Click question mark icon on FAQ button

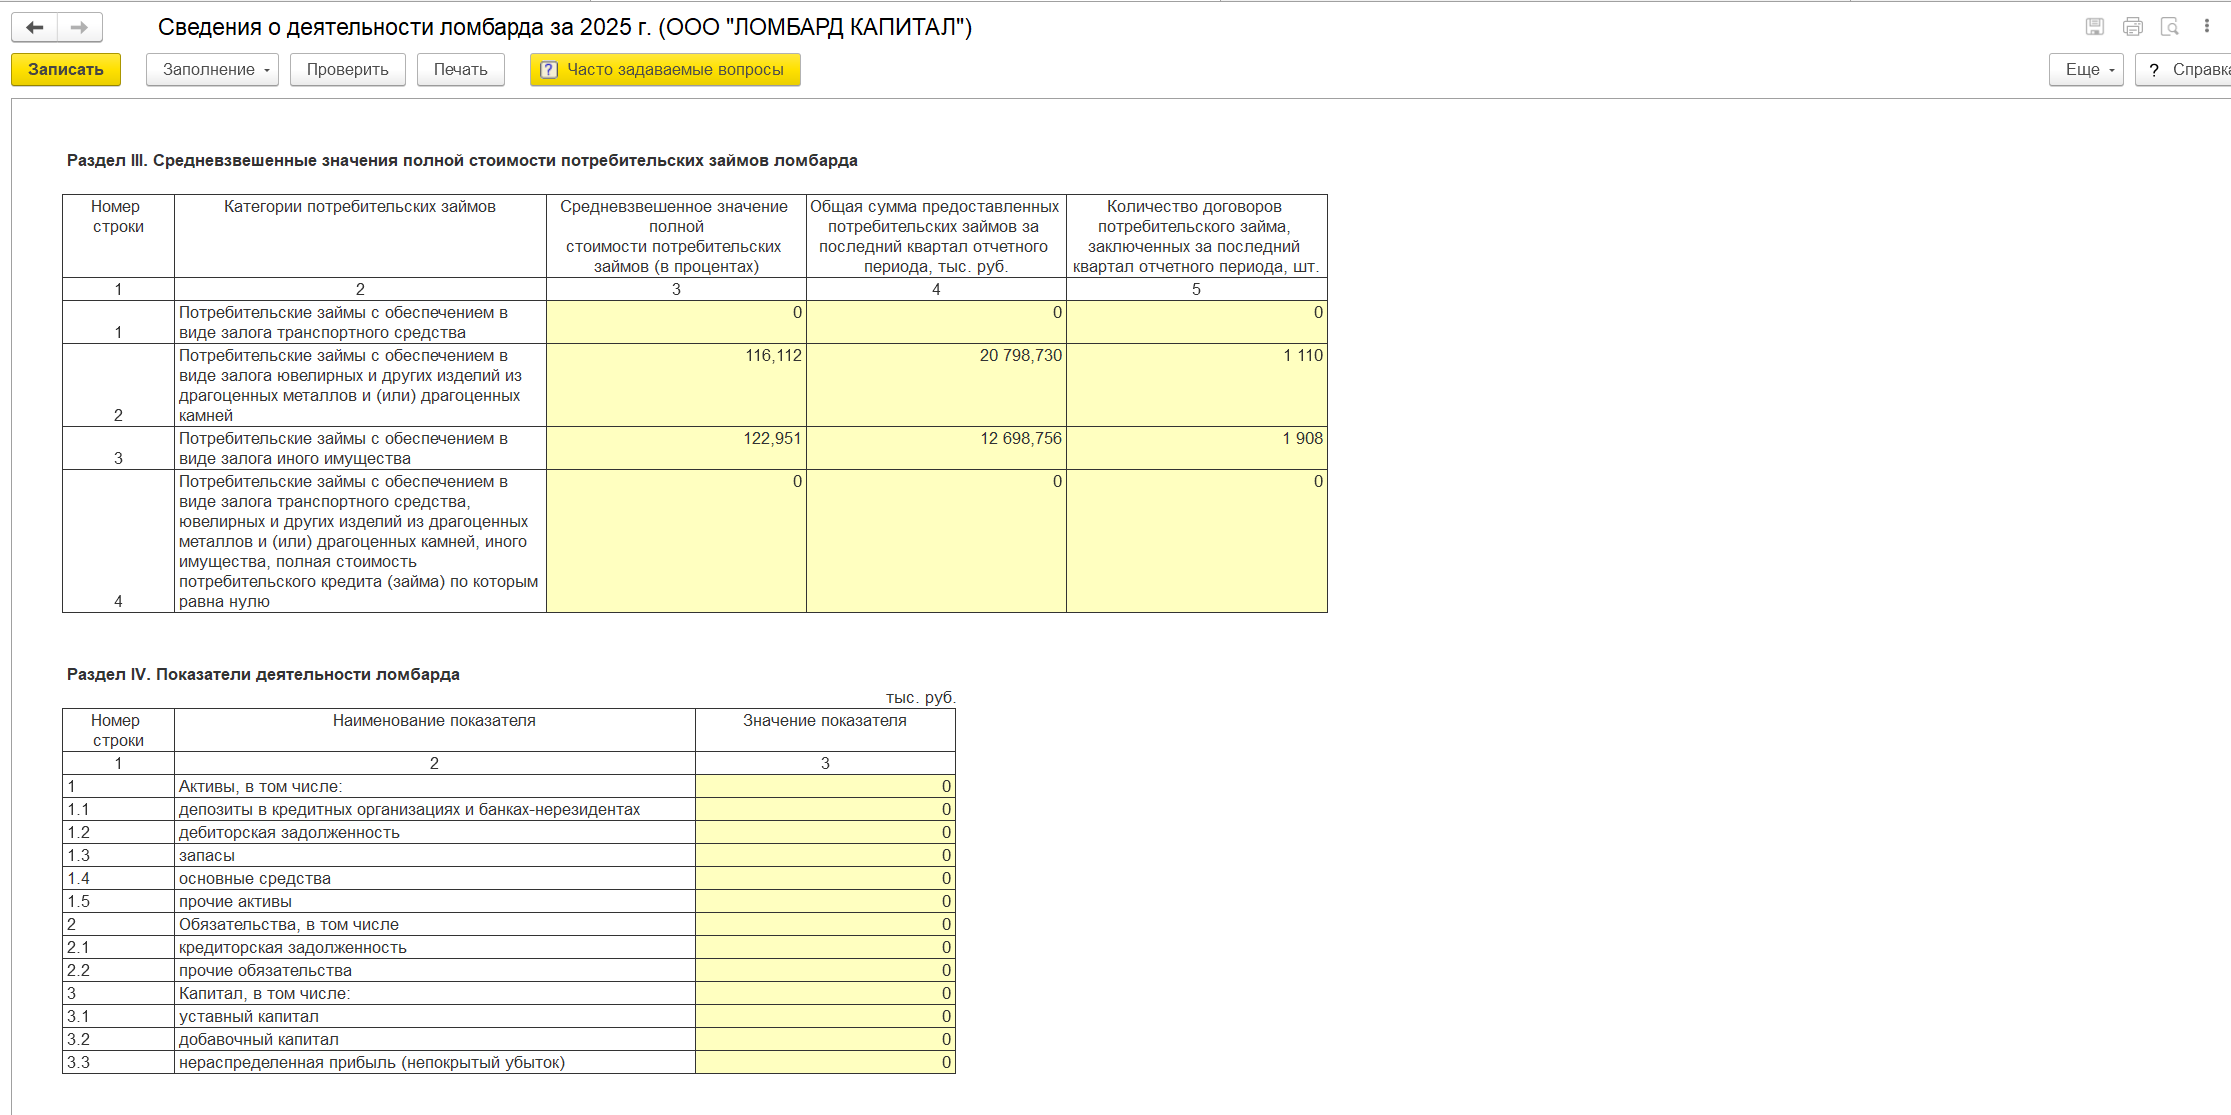coord(548,70)
